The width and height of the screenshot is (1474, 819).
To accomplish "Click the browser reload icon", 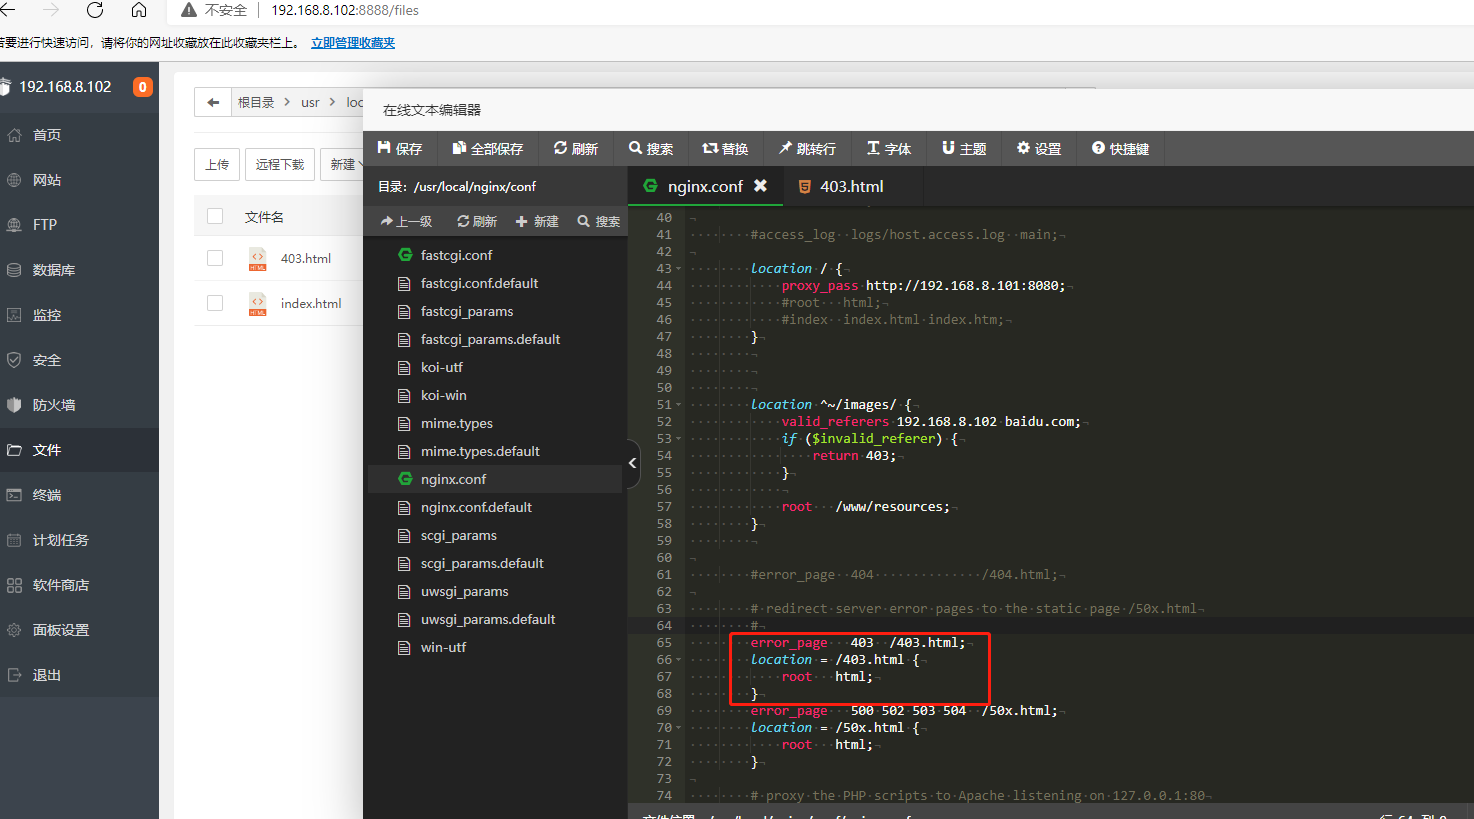I will tap(95, 10).
